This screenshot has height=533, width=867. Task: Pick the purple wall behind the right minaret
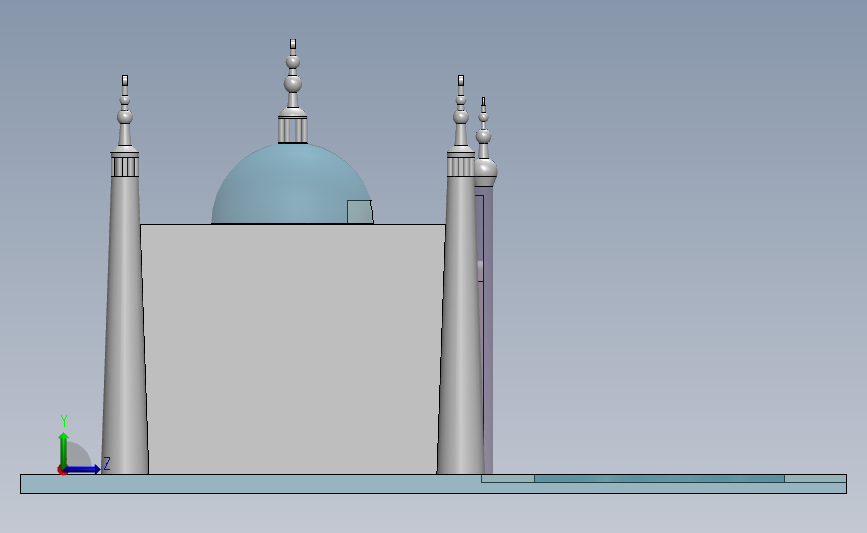[488, 332]
